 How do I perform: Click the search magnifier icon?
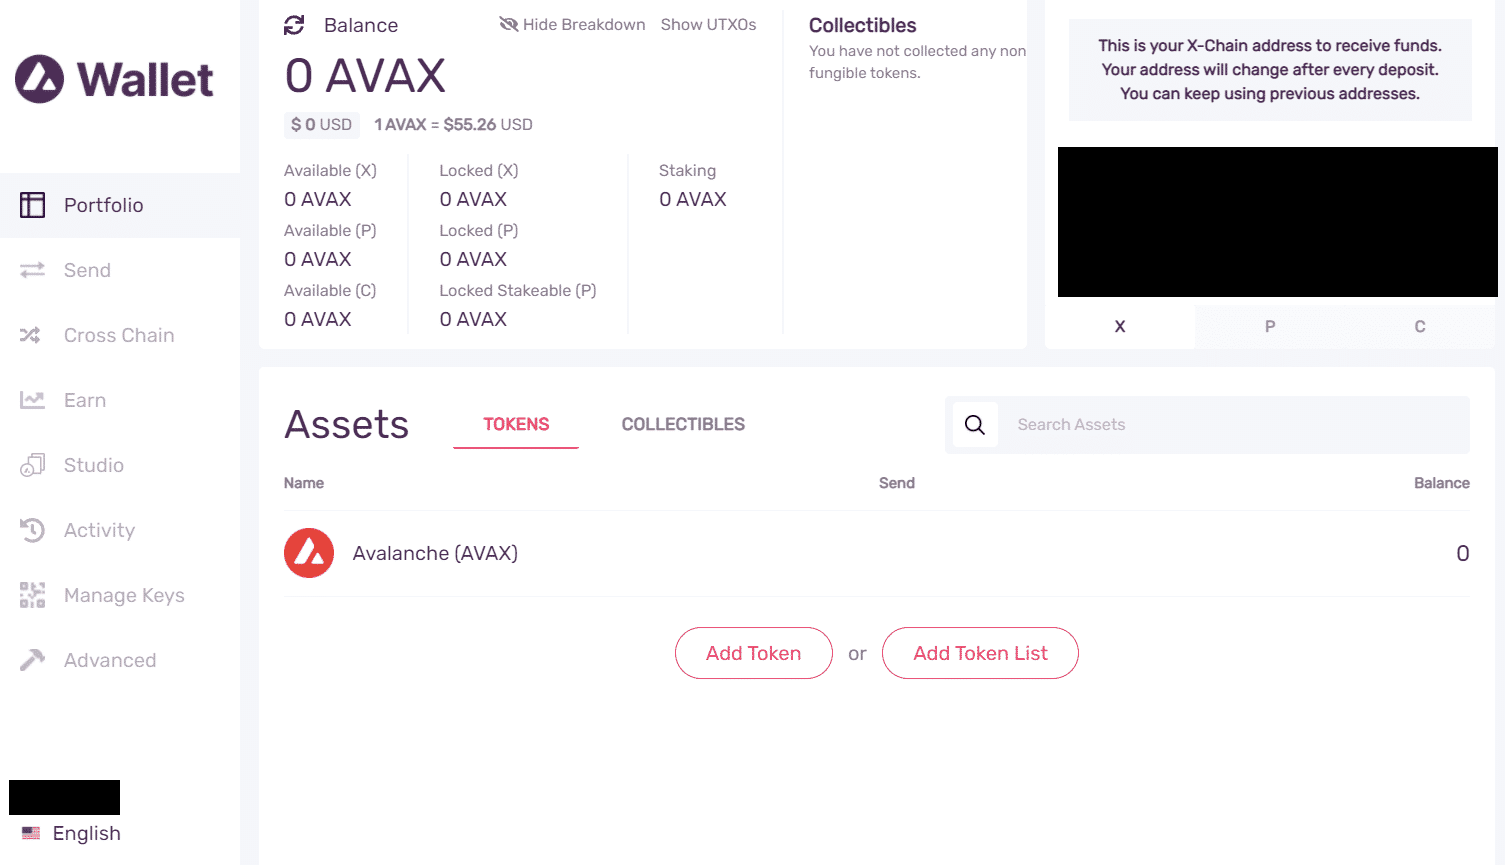click(x=975, y=425)
